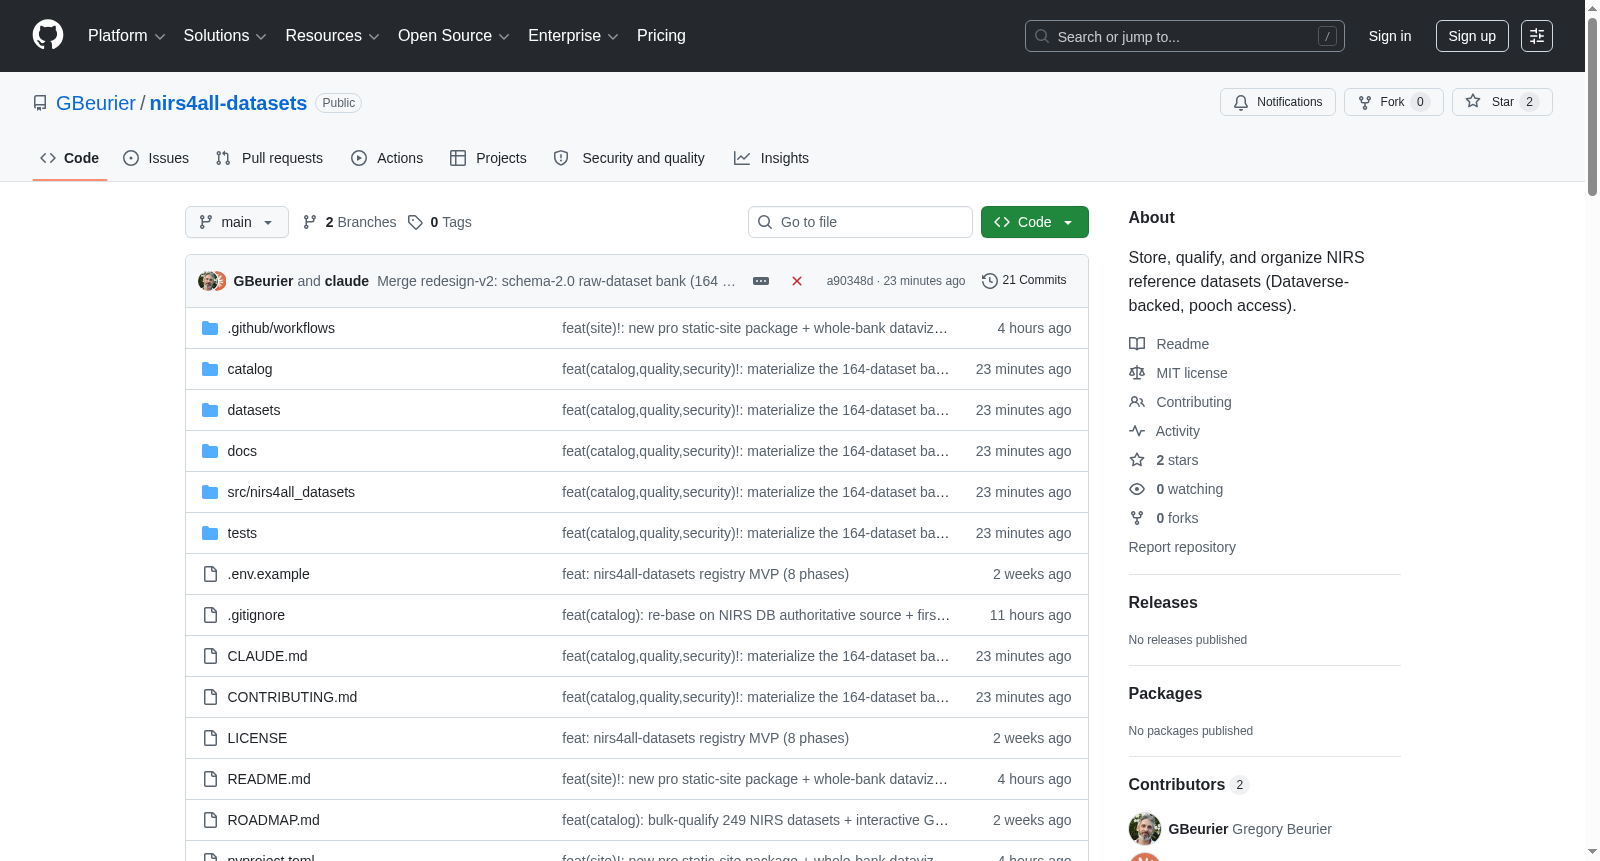Screen dimensions: 1600x861
Task: Open commit hash a90348d
Action: pos(850,281)
